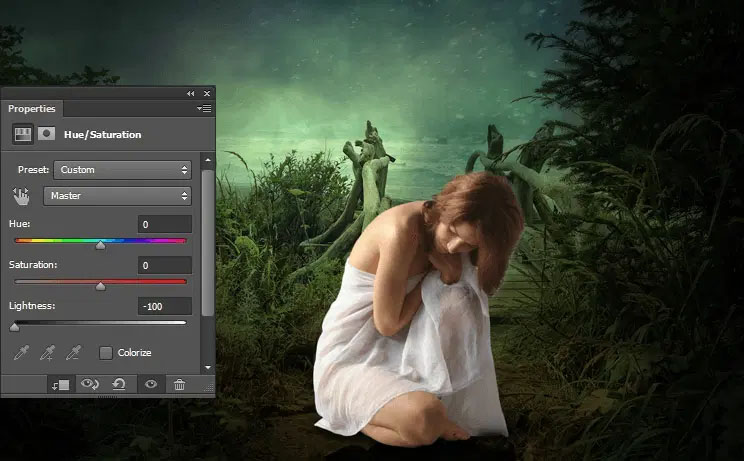
Task: Click the panel scrollbar up arrow
Action: (208, 160)
